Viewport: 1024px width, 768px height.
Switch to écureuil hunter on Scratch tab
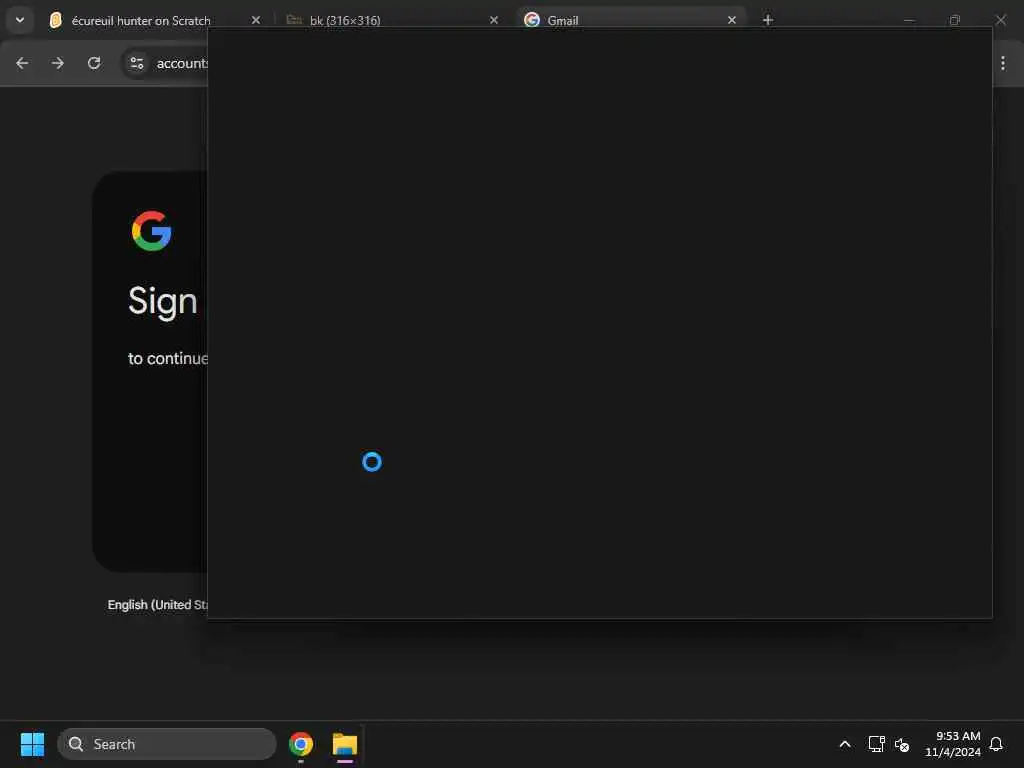click(x=140, y=20)
